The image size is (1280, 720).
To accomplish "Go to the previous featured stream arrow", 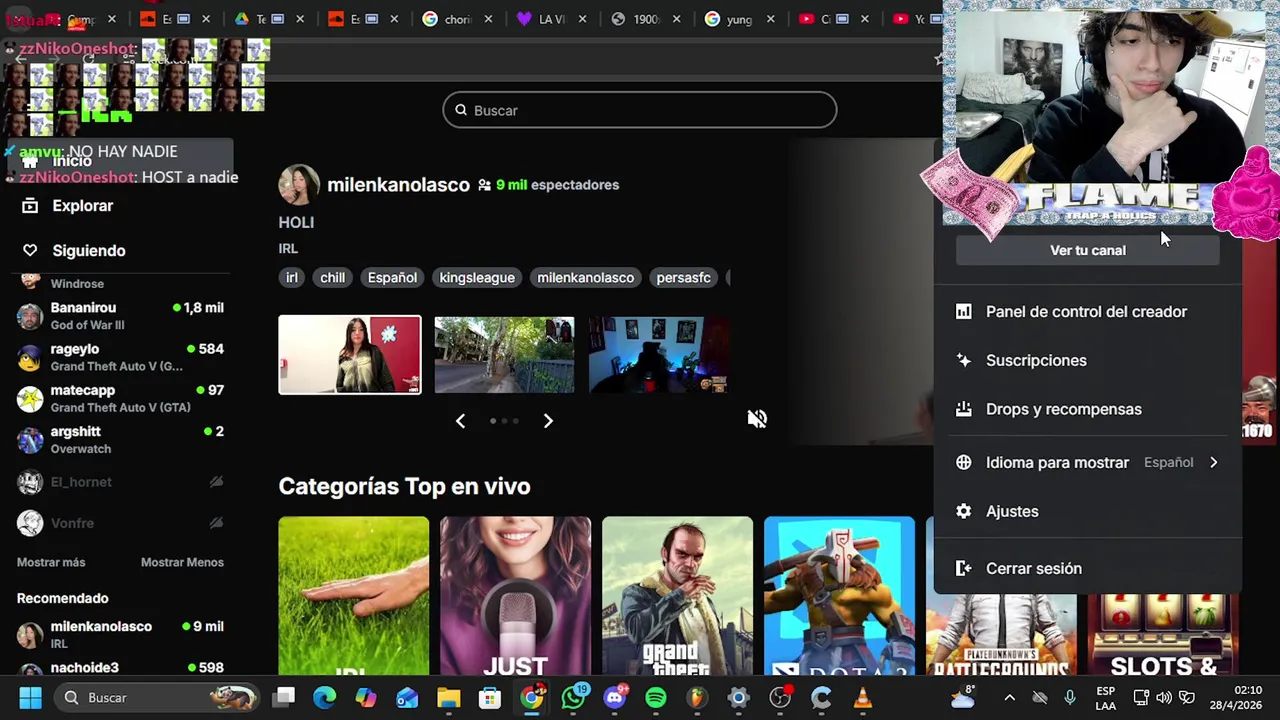I will (460, 421).
